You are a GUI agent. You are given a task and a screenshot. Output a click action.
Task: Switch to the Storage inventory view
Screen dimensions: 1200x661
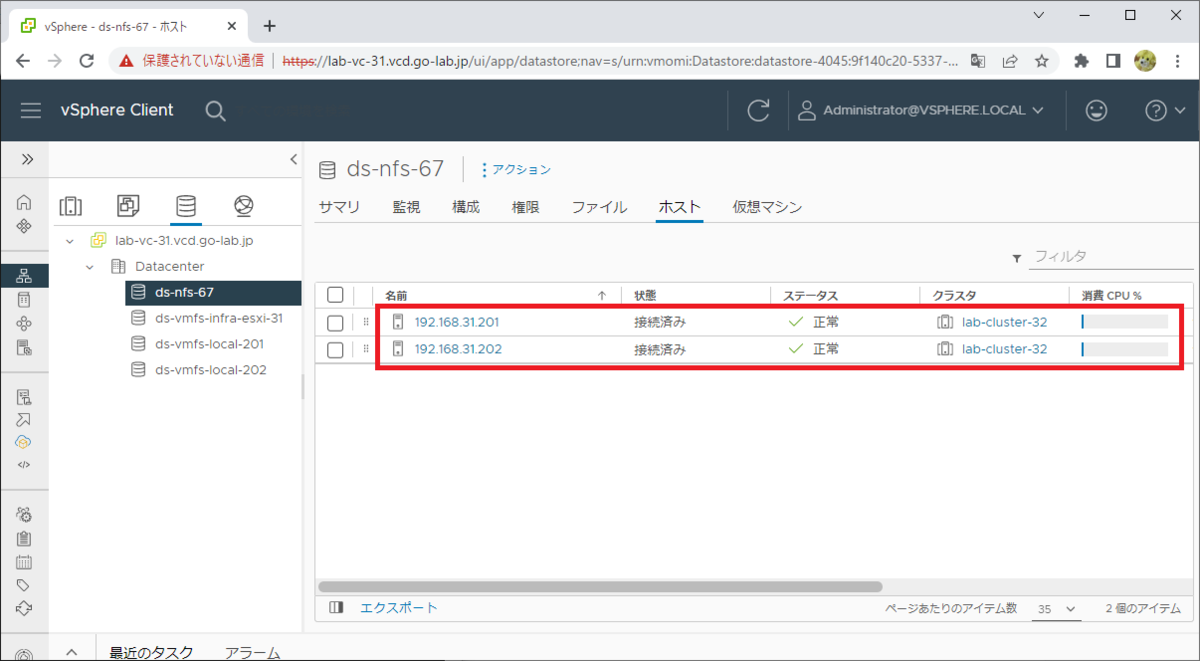(185, 206)
